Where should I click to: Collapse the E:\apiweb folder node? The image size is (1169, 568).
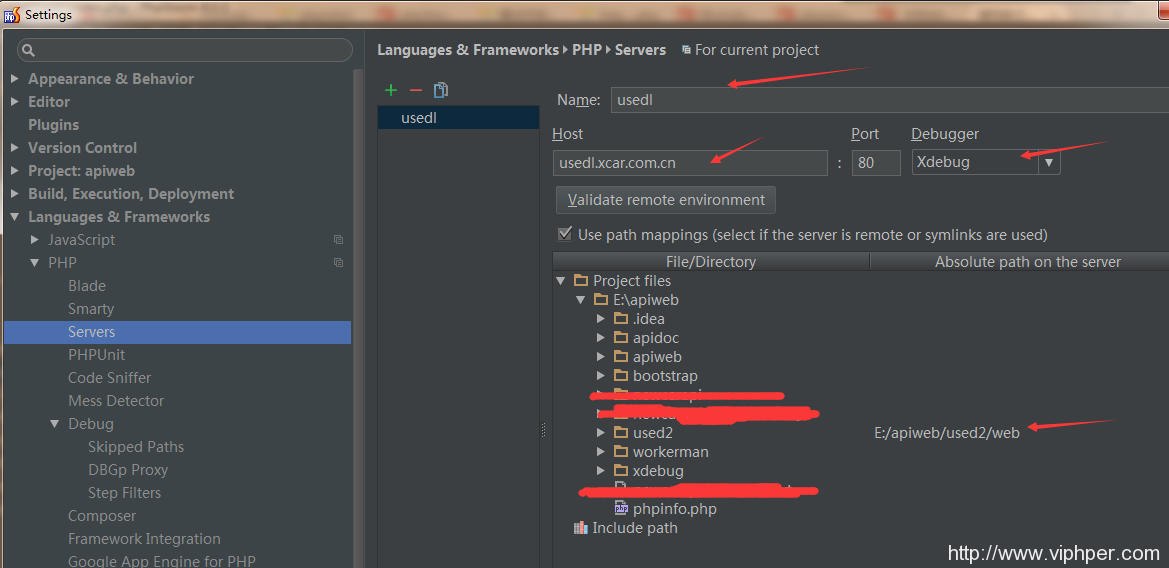(581, 300)
